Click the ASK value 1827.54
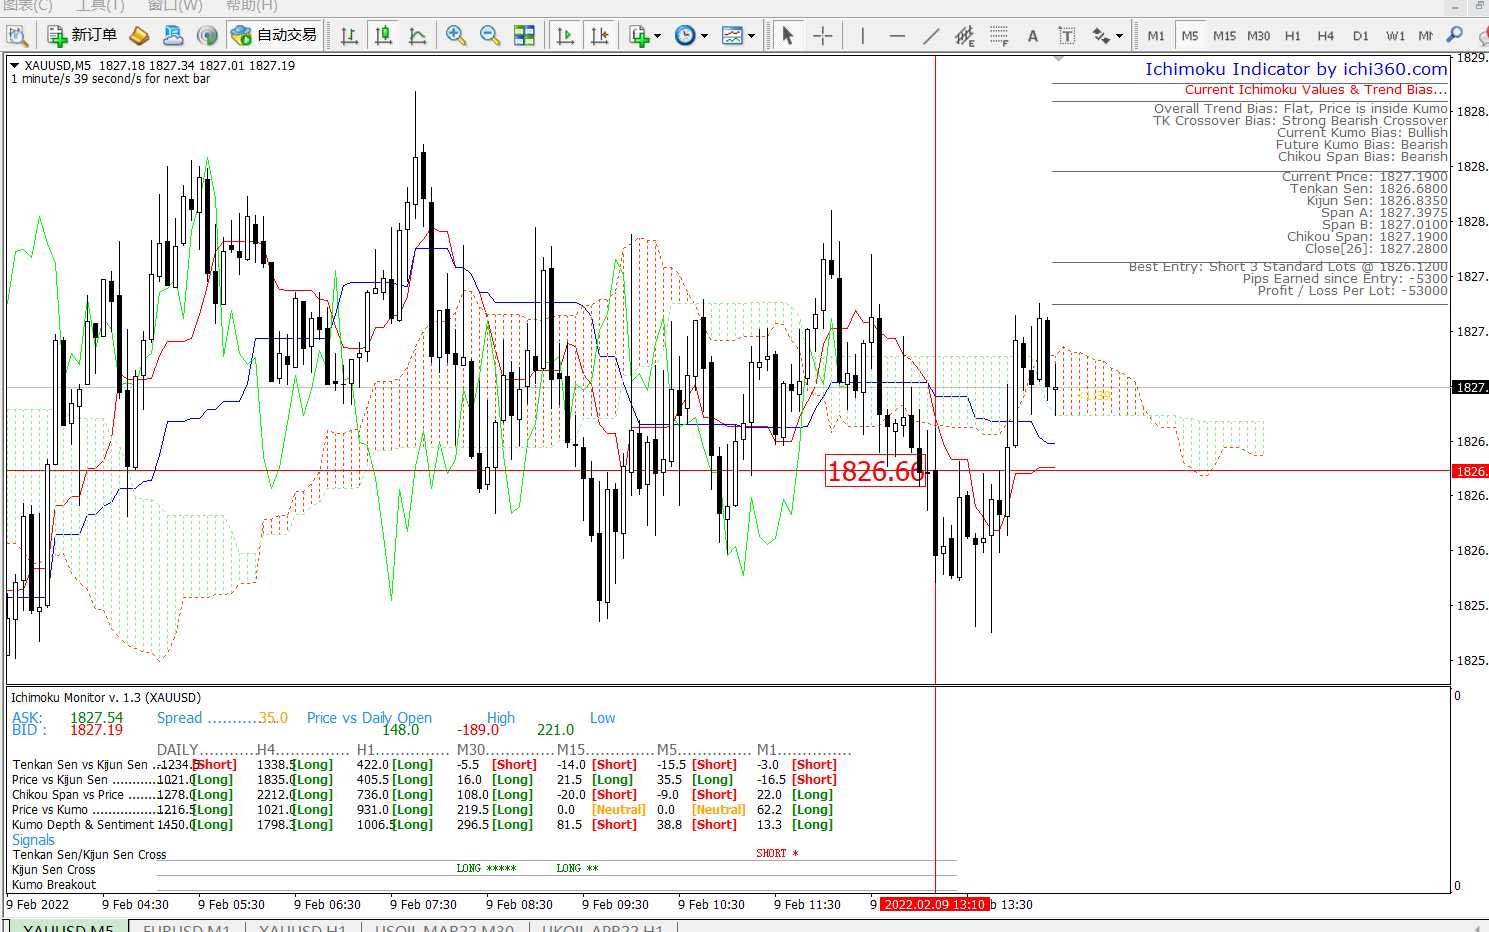Viewport: 1489px width, 932px height. coord(96,717)
